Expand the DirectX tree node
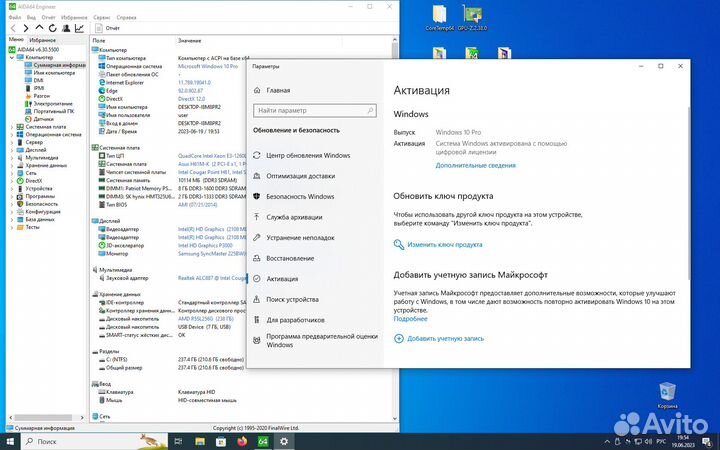This screenshot has height=450, width=720. coord(12,181)
